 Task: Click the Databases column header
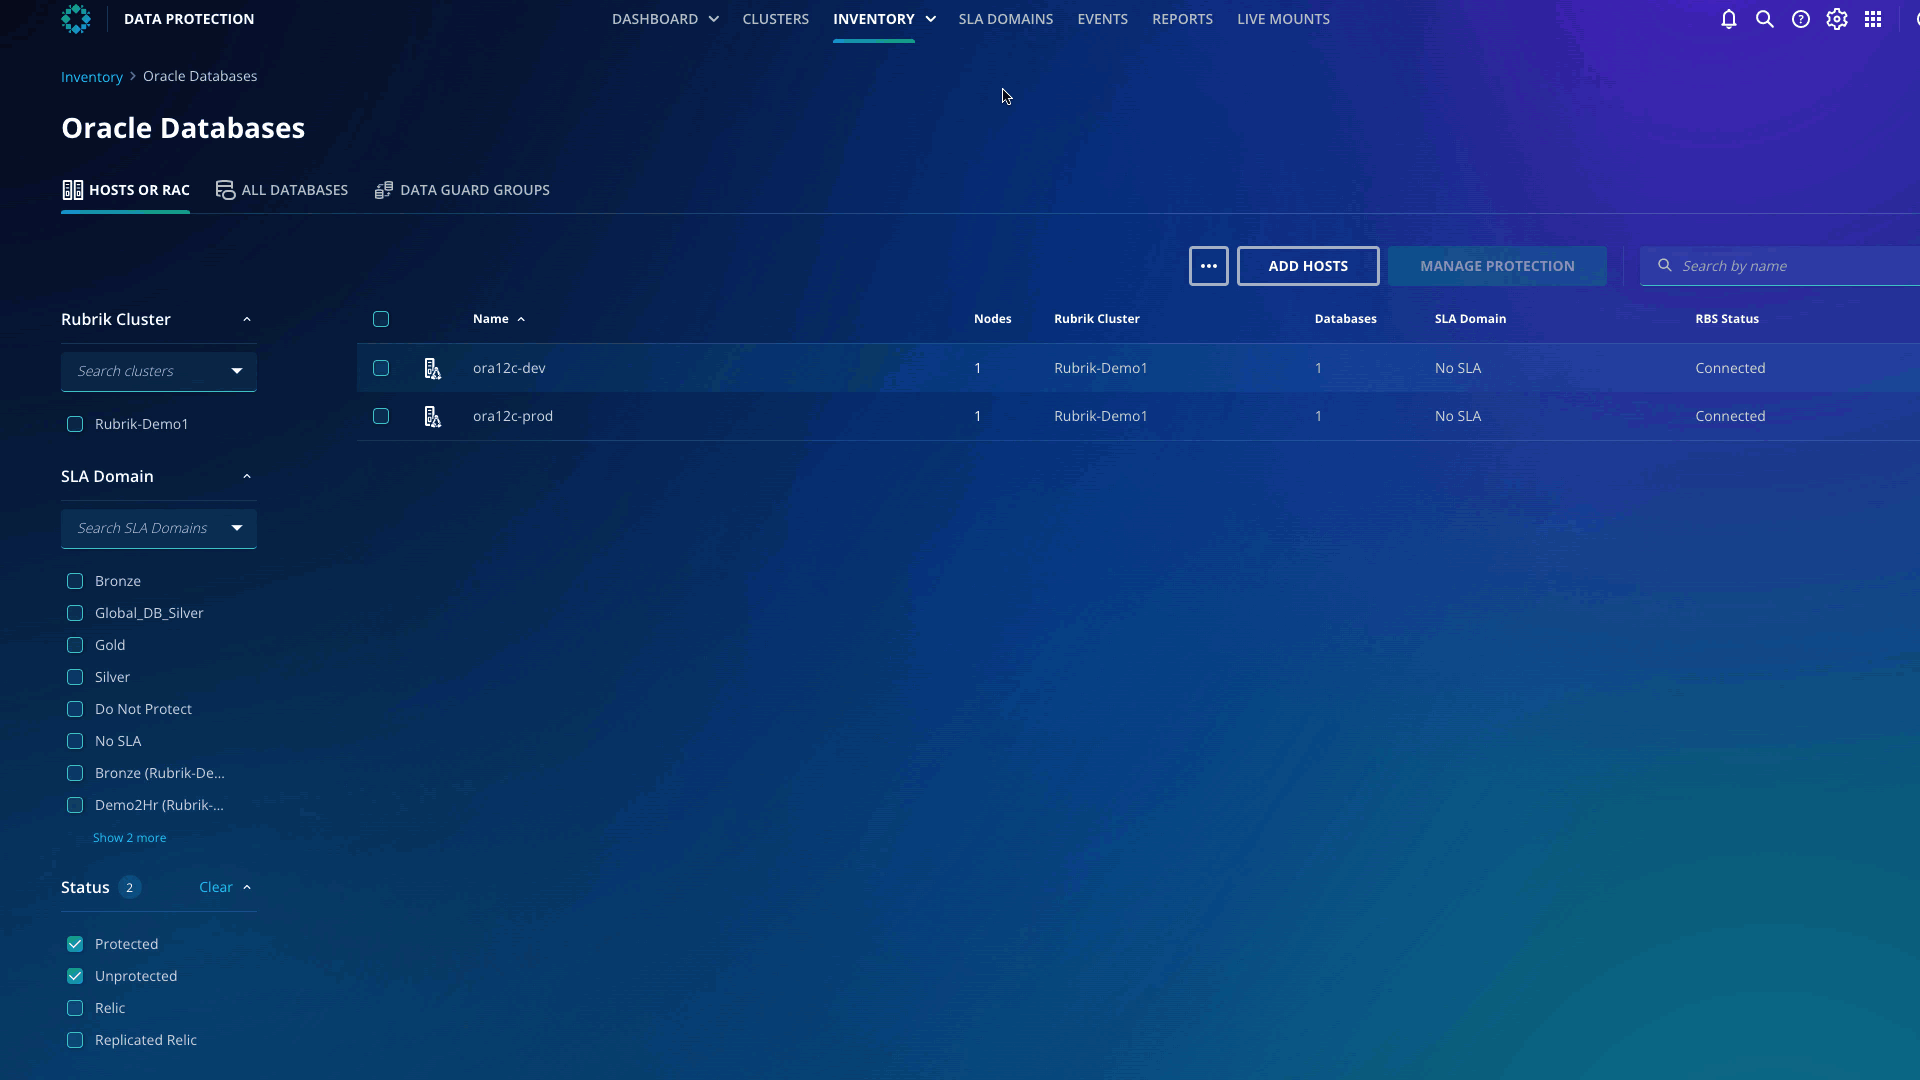pos(1346,319)
